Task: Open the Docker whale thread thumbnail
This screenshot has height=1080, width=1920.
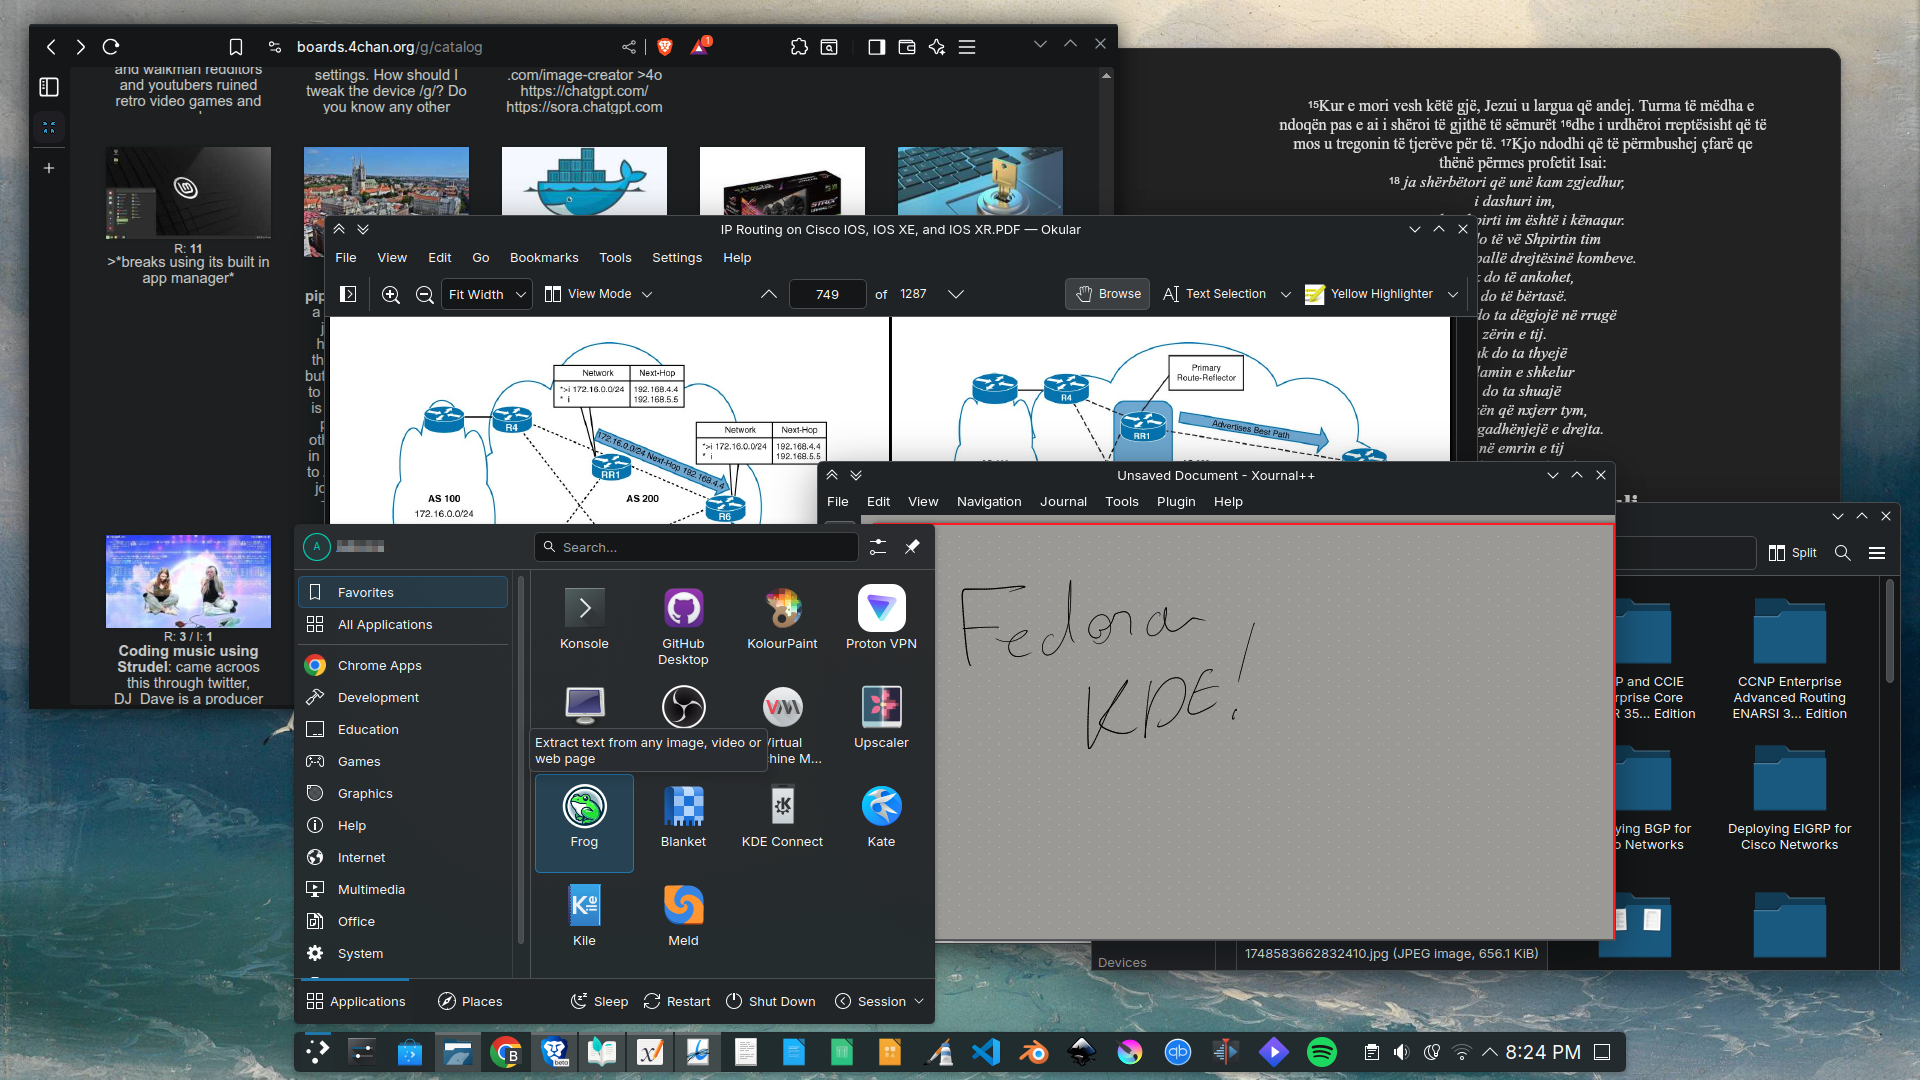Action: click(x=584, y=181)
